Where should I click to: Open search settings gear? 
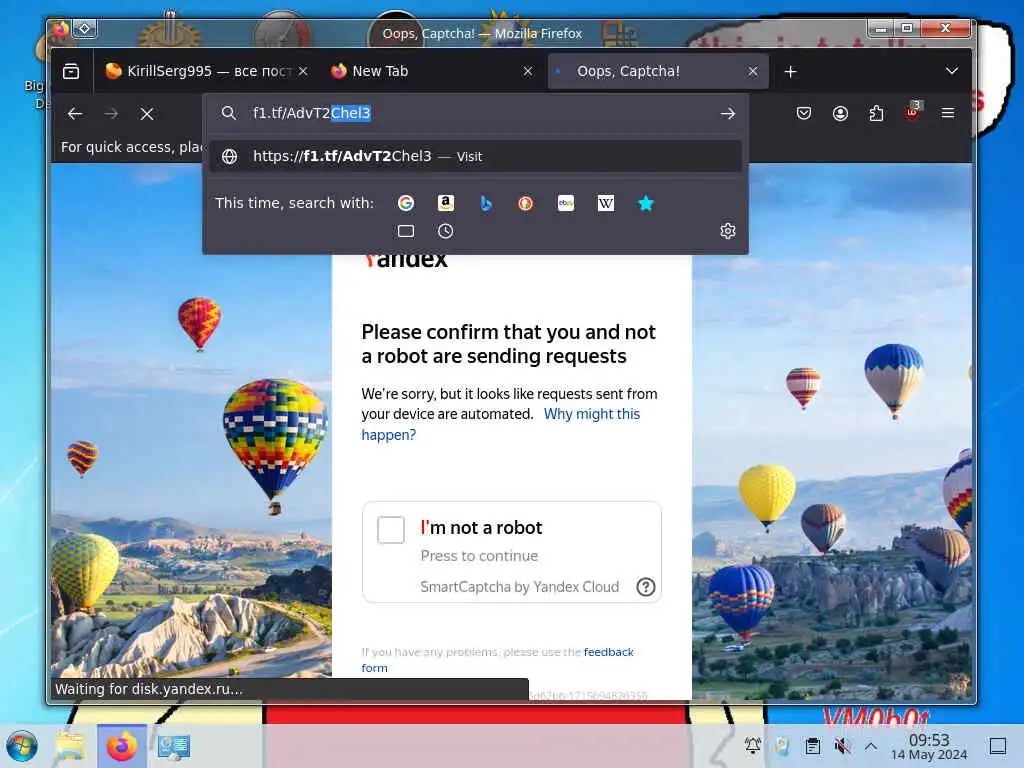[x=728, y=231]
